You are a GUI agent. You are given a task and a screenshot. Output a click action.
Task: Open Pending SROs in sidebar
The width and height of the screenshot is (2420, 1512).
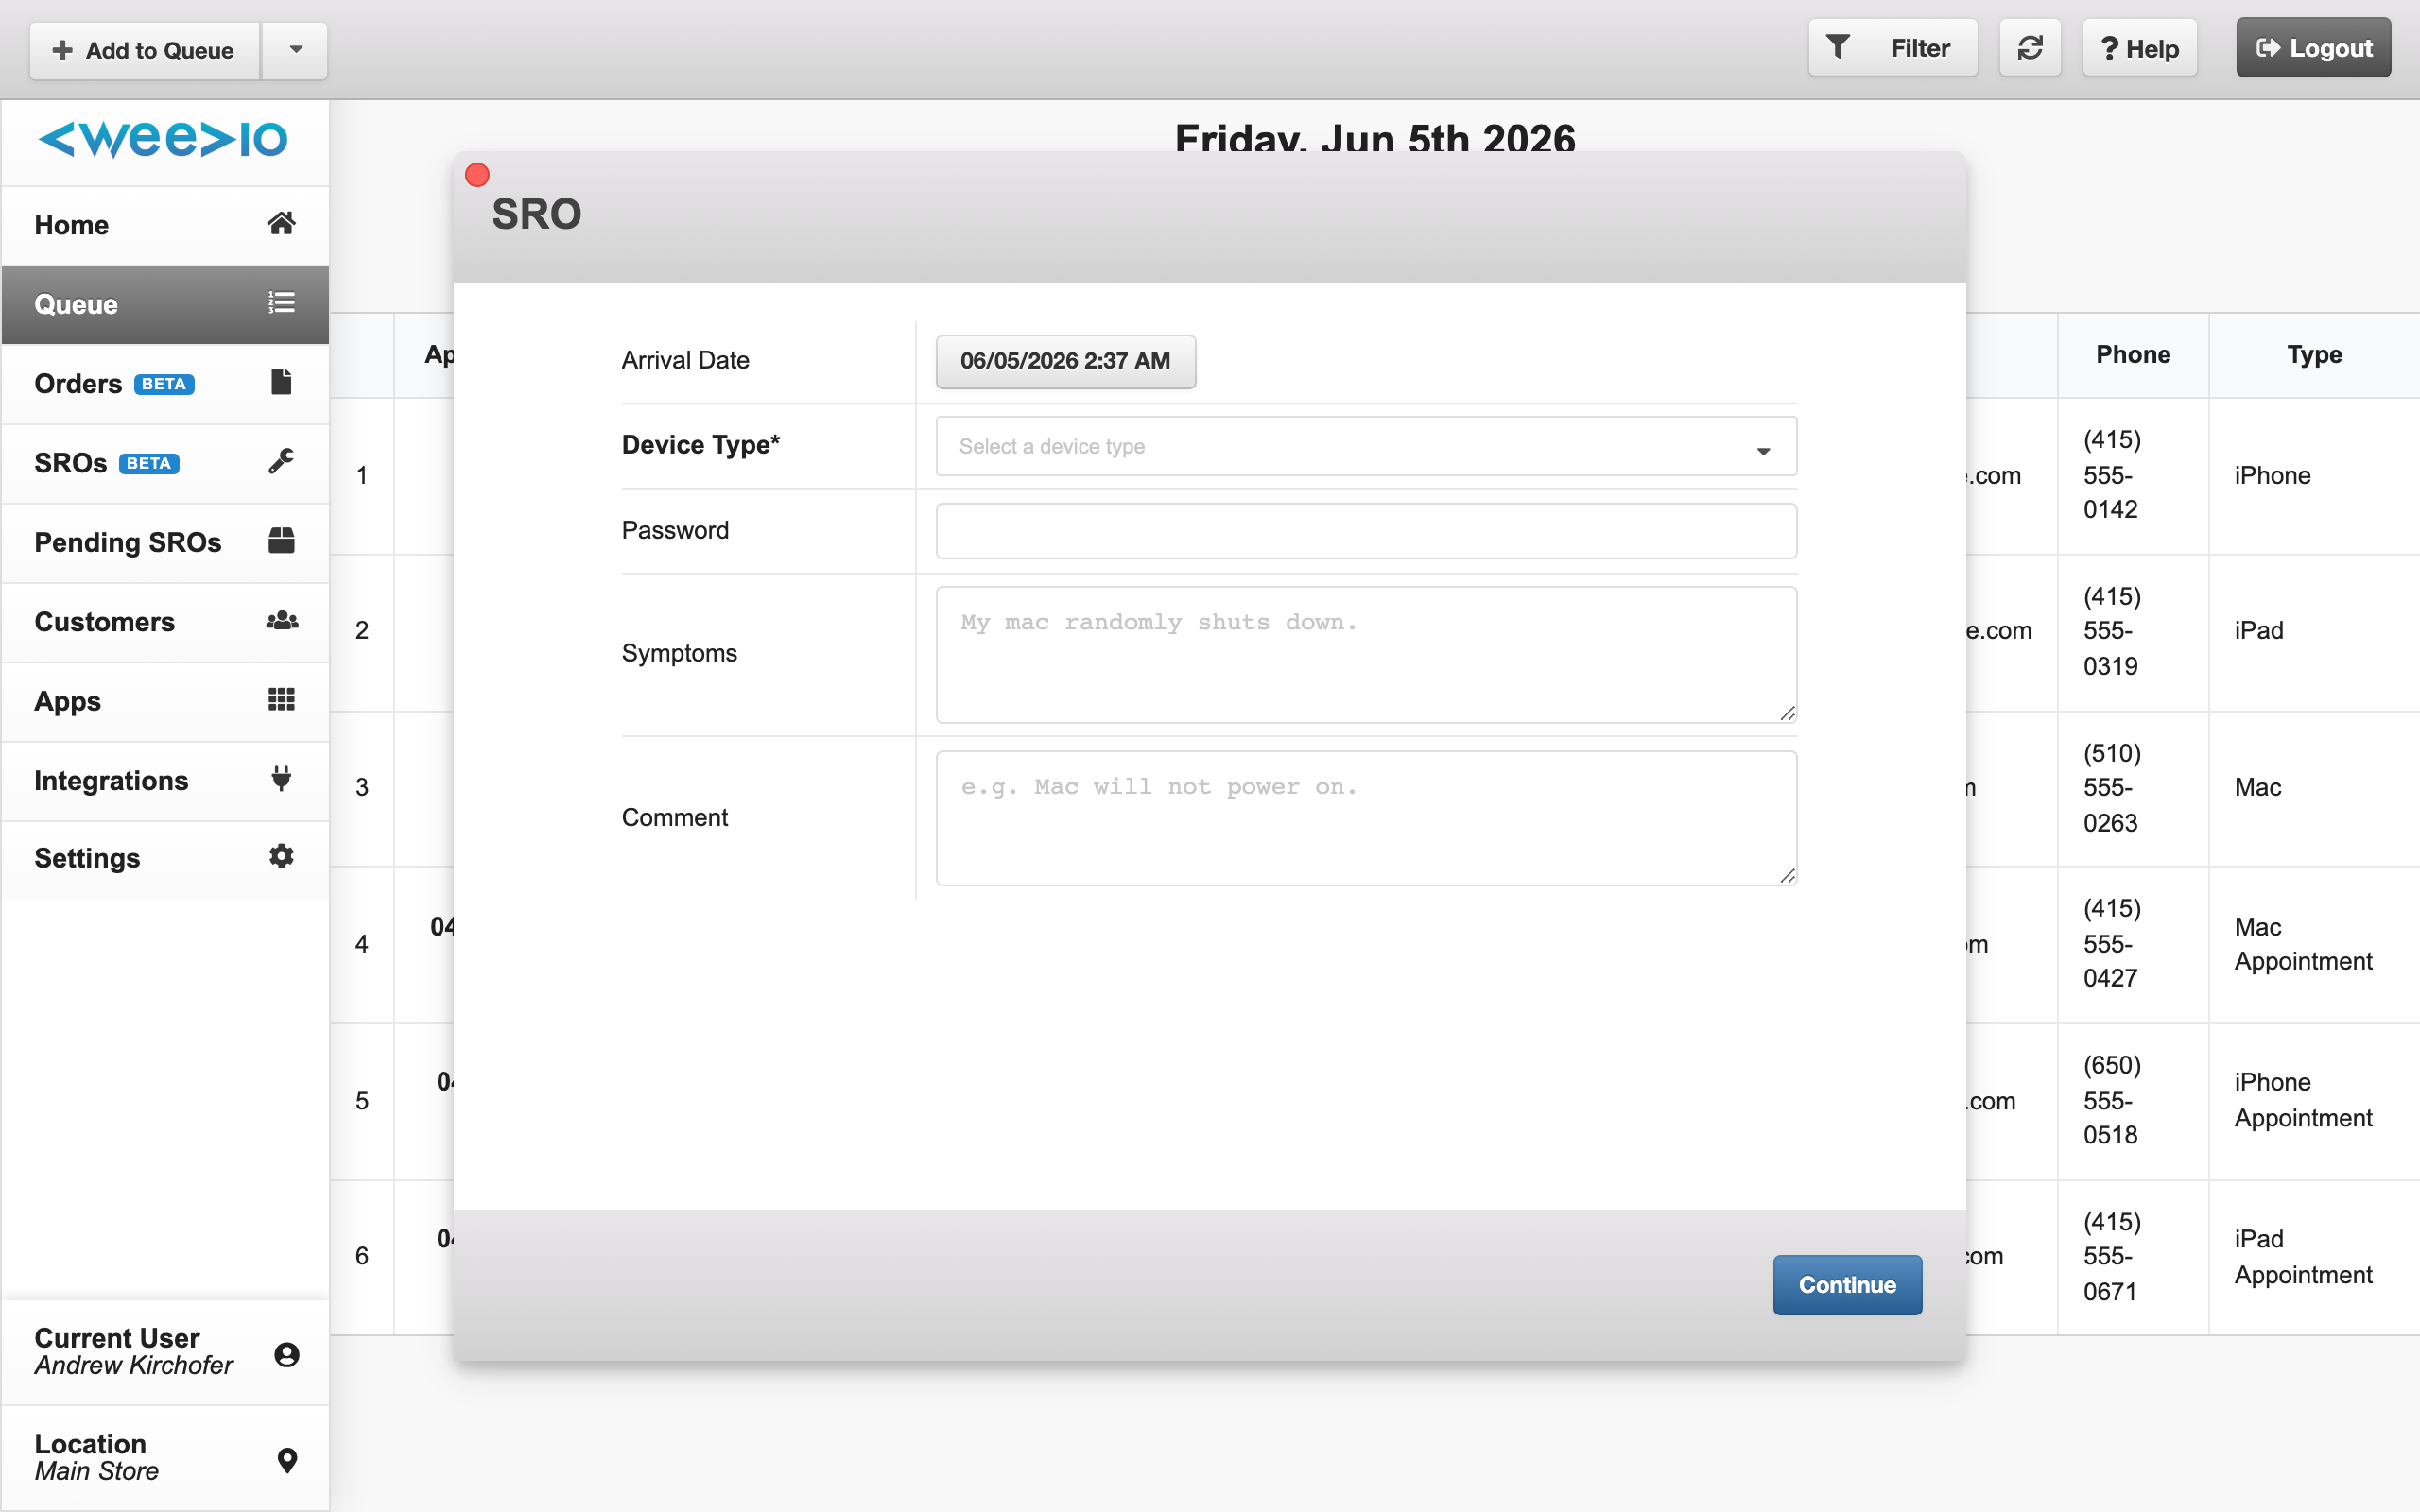[x=165, y=542]
